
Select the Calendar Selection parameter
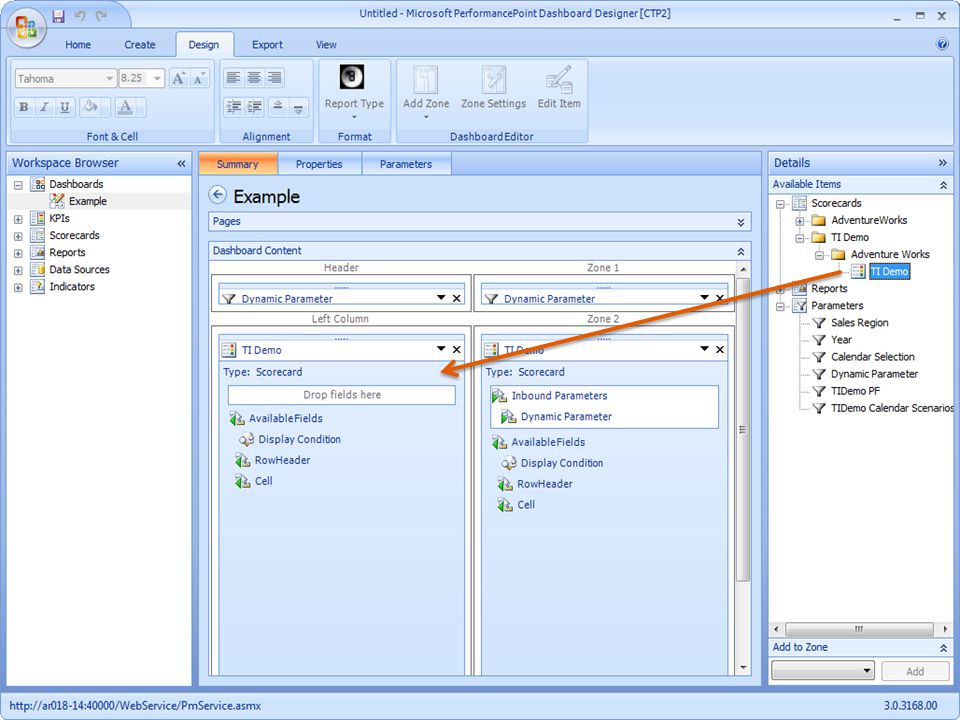pos(872,357)
